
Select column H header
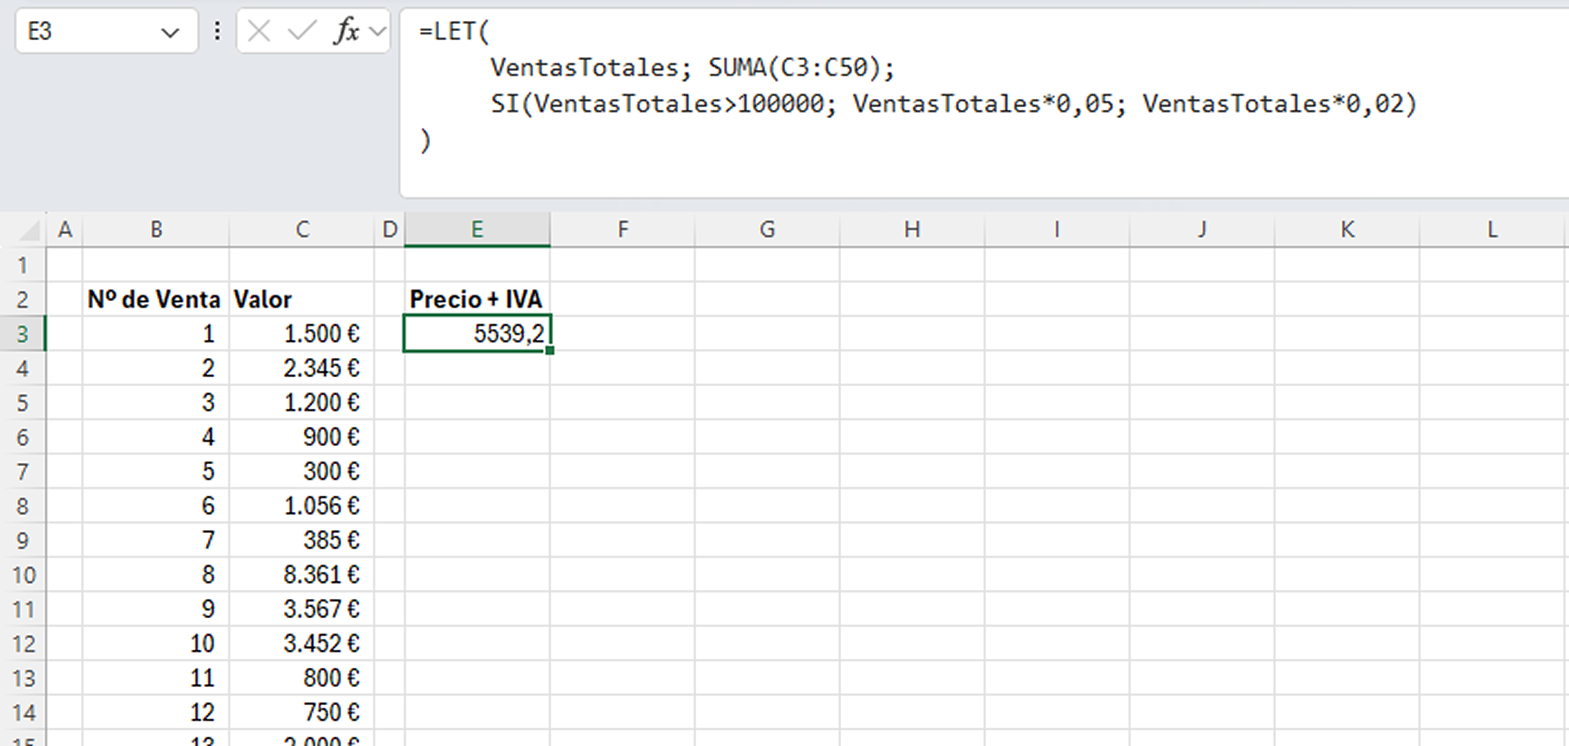[x=912, y=230]
